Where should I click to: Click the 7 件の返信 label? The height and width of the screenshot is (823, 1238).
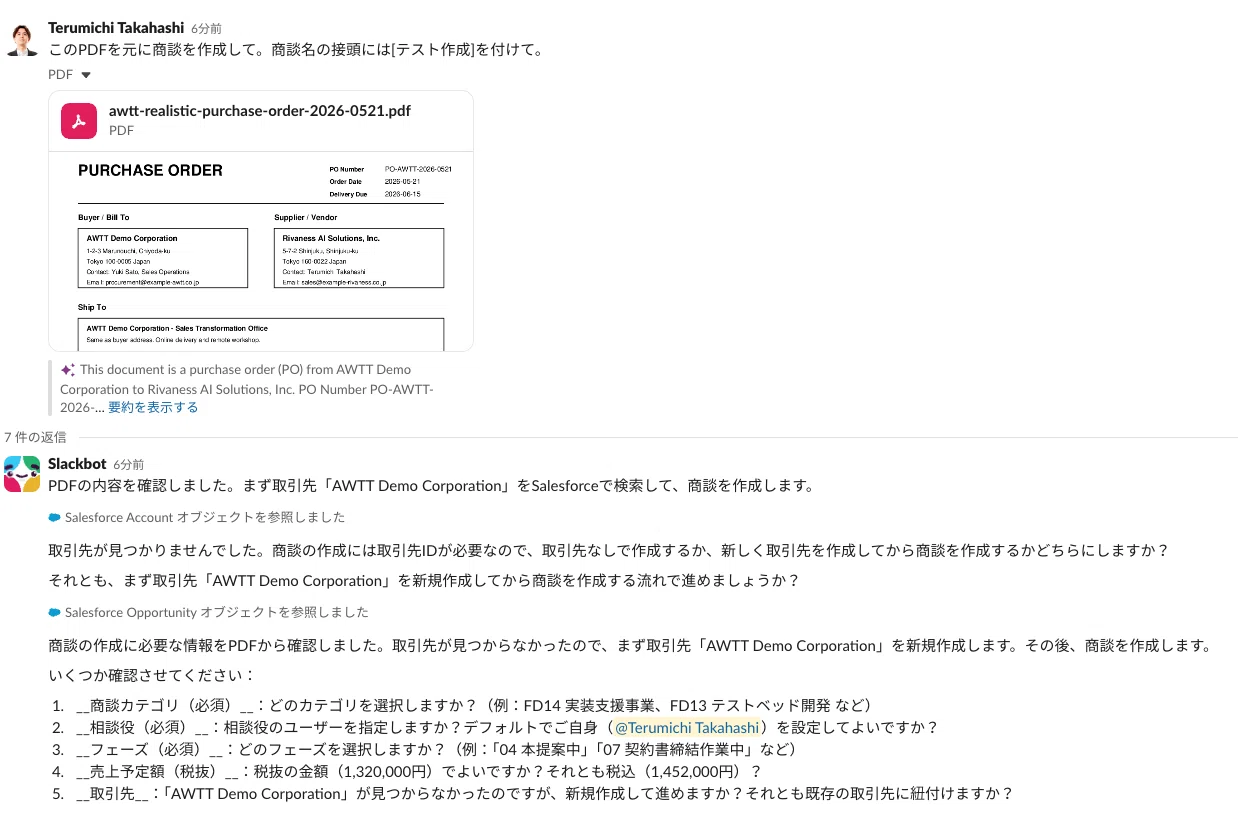coord(35,437)
